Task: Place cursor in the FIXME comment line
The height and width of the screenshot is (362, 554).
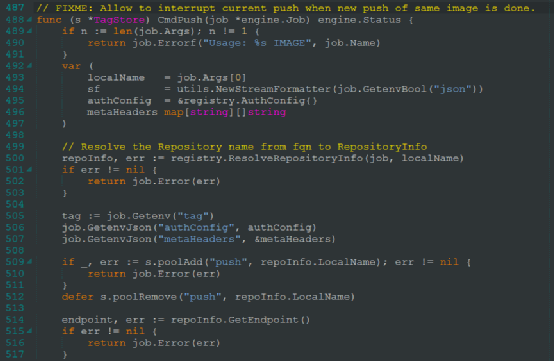Action: 286,8
